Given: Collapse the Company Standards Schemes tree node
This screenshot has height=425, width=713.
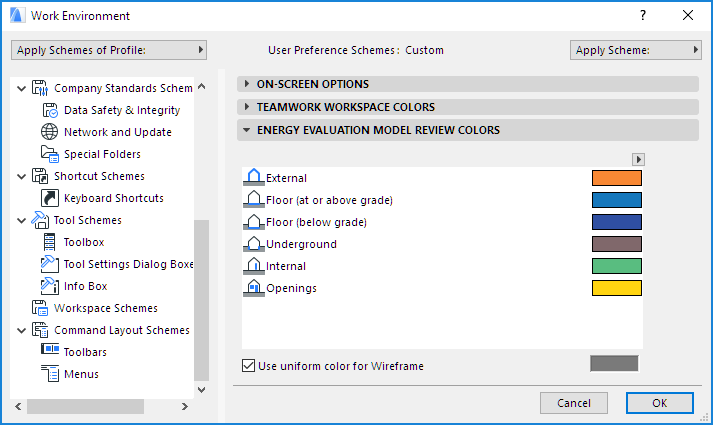Looking at the screenshot, I should 22,88.
